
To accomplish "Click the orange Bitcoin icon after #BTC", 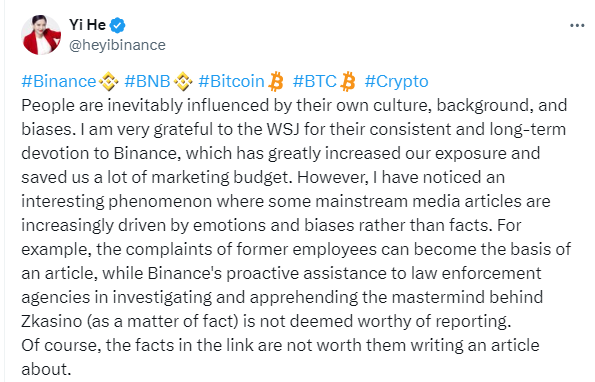I will 348,82.
